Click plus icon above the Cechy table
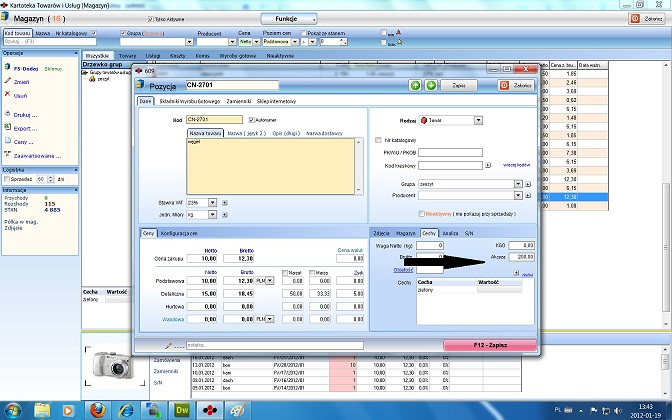This screenshot has width=672, height=420. [516, 273]
